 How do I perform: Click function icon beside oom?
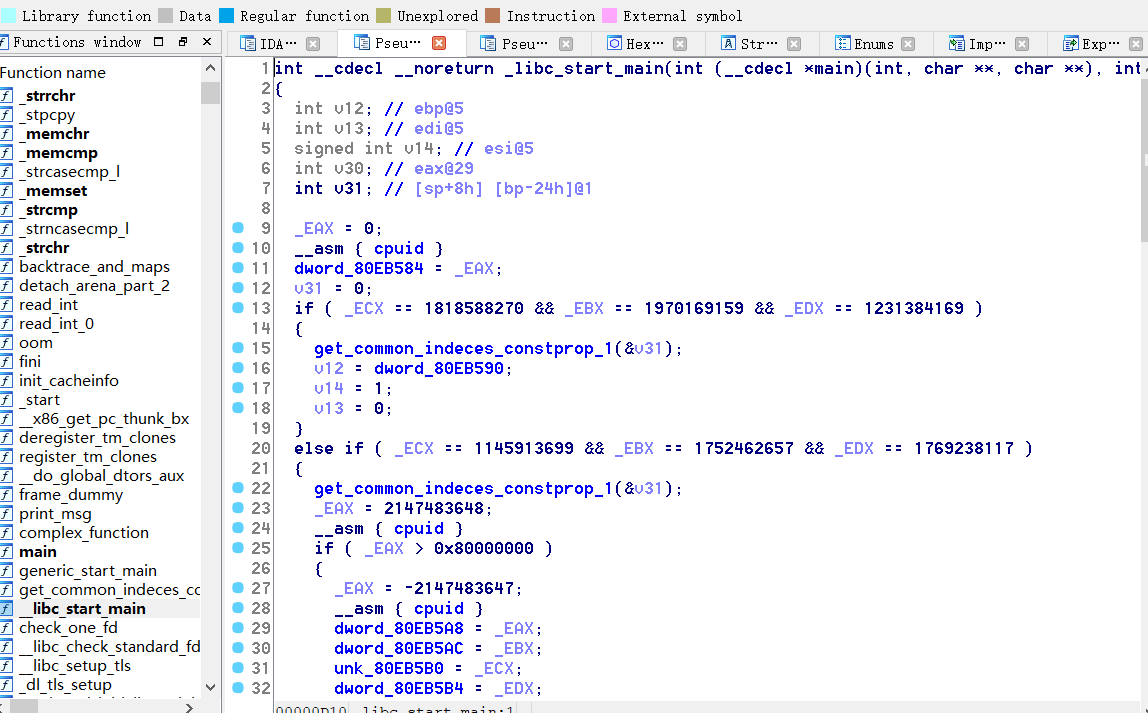7,343
